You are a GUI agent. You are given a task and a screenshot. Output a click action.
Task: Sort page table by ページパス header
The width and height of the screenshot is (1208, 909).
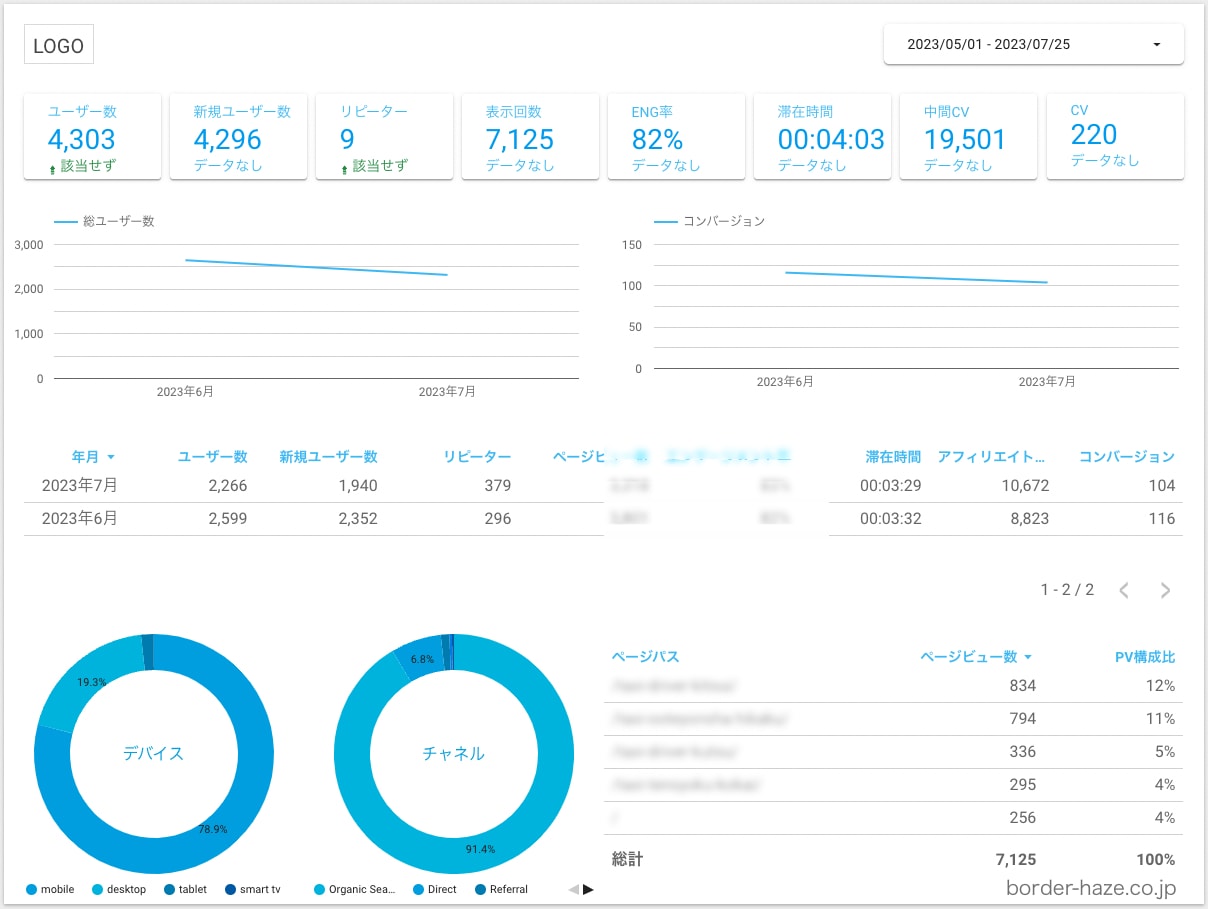[645, 657]
